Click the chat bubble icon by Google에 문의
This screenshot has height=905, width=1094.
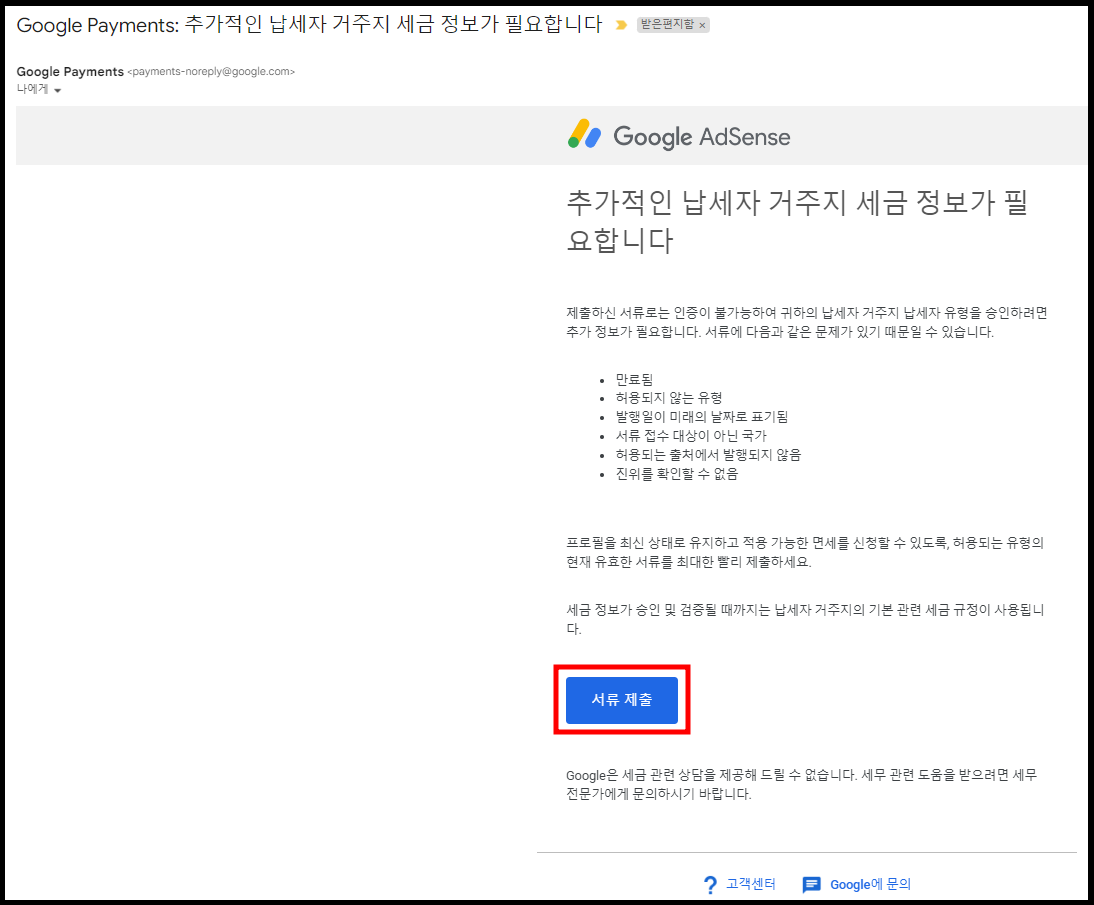(811, 885)
